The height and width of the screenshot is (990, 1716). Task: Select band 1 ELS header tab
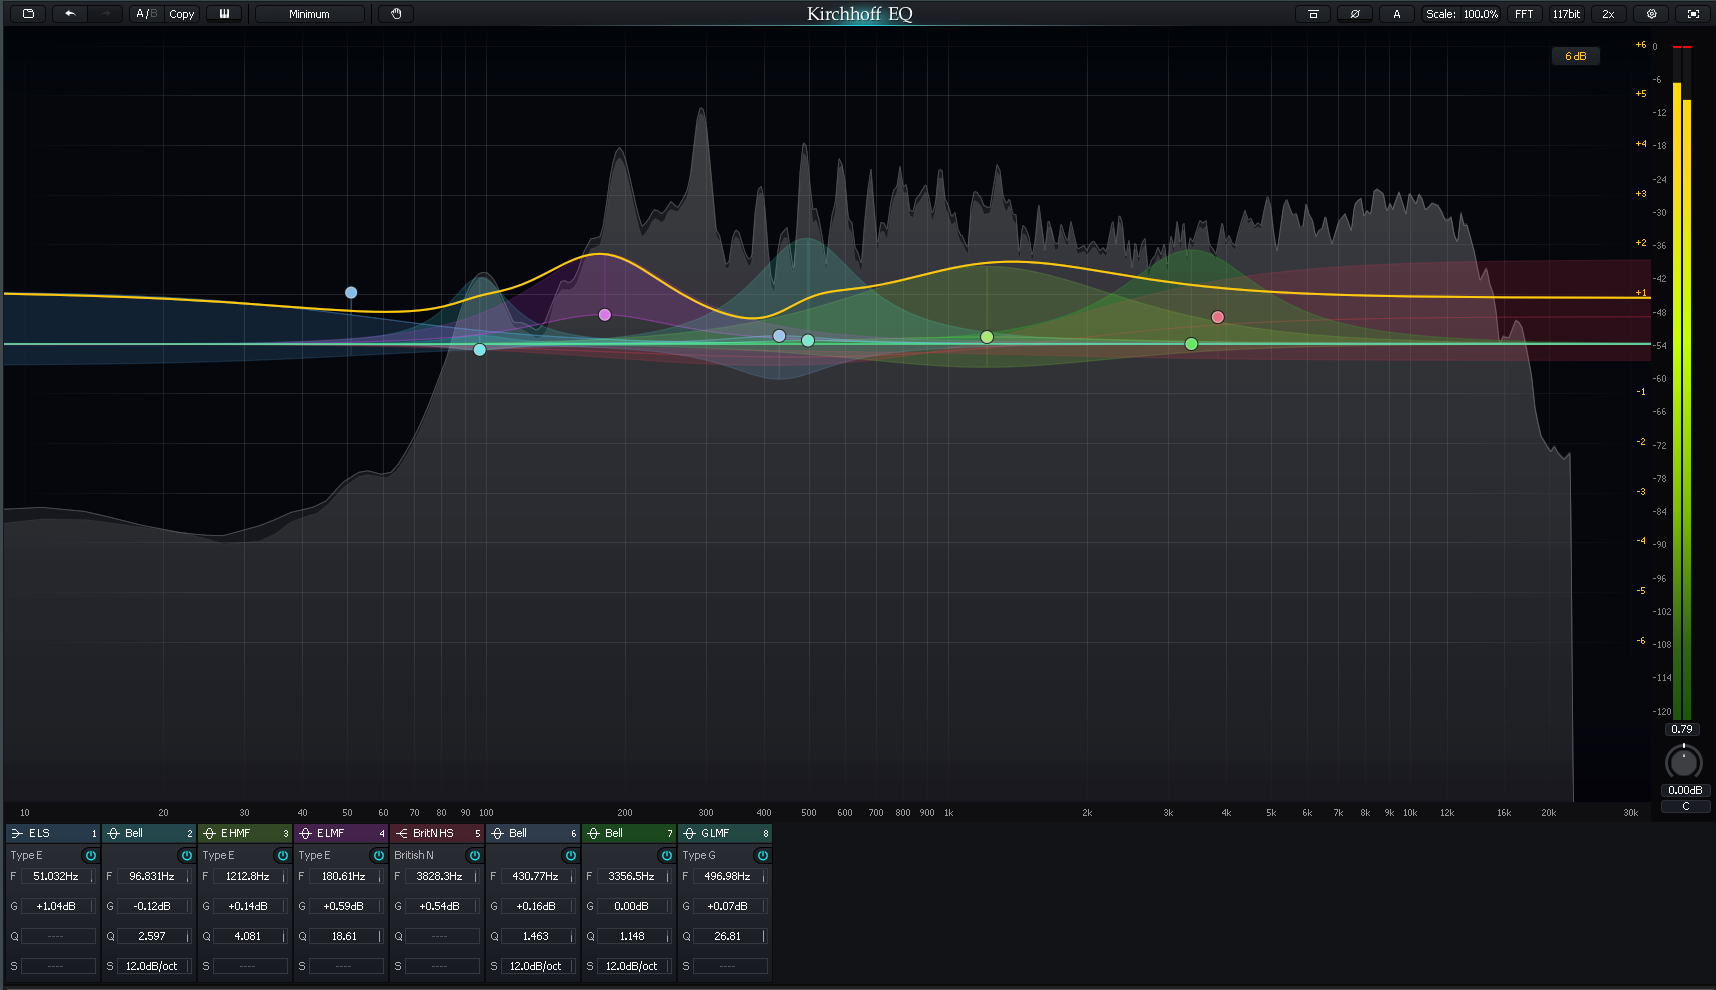pos(52,833)
